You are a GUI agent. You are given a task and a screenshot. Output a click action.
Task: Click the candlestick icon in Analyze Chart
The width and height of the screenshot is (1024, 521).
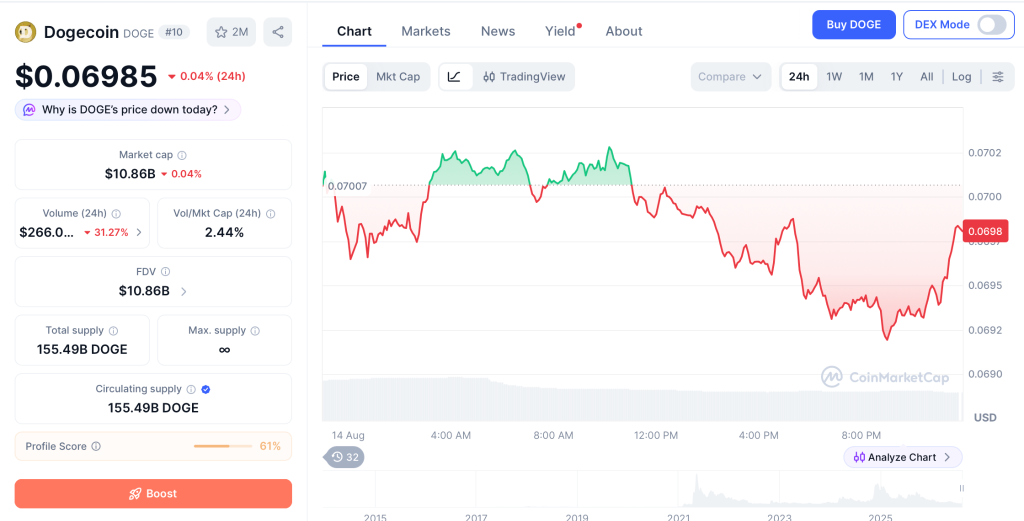[859, 458]
